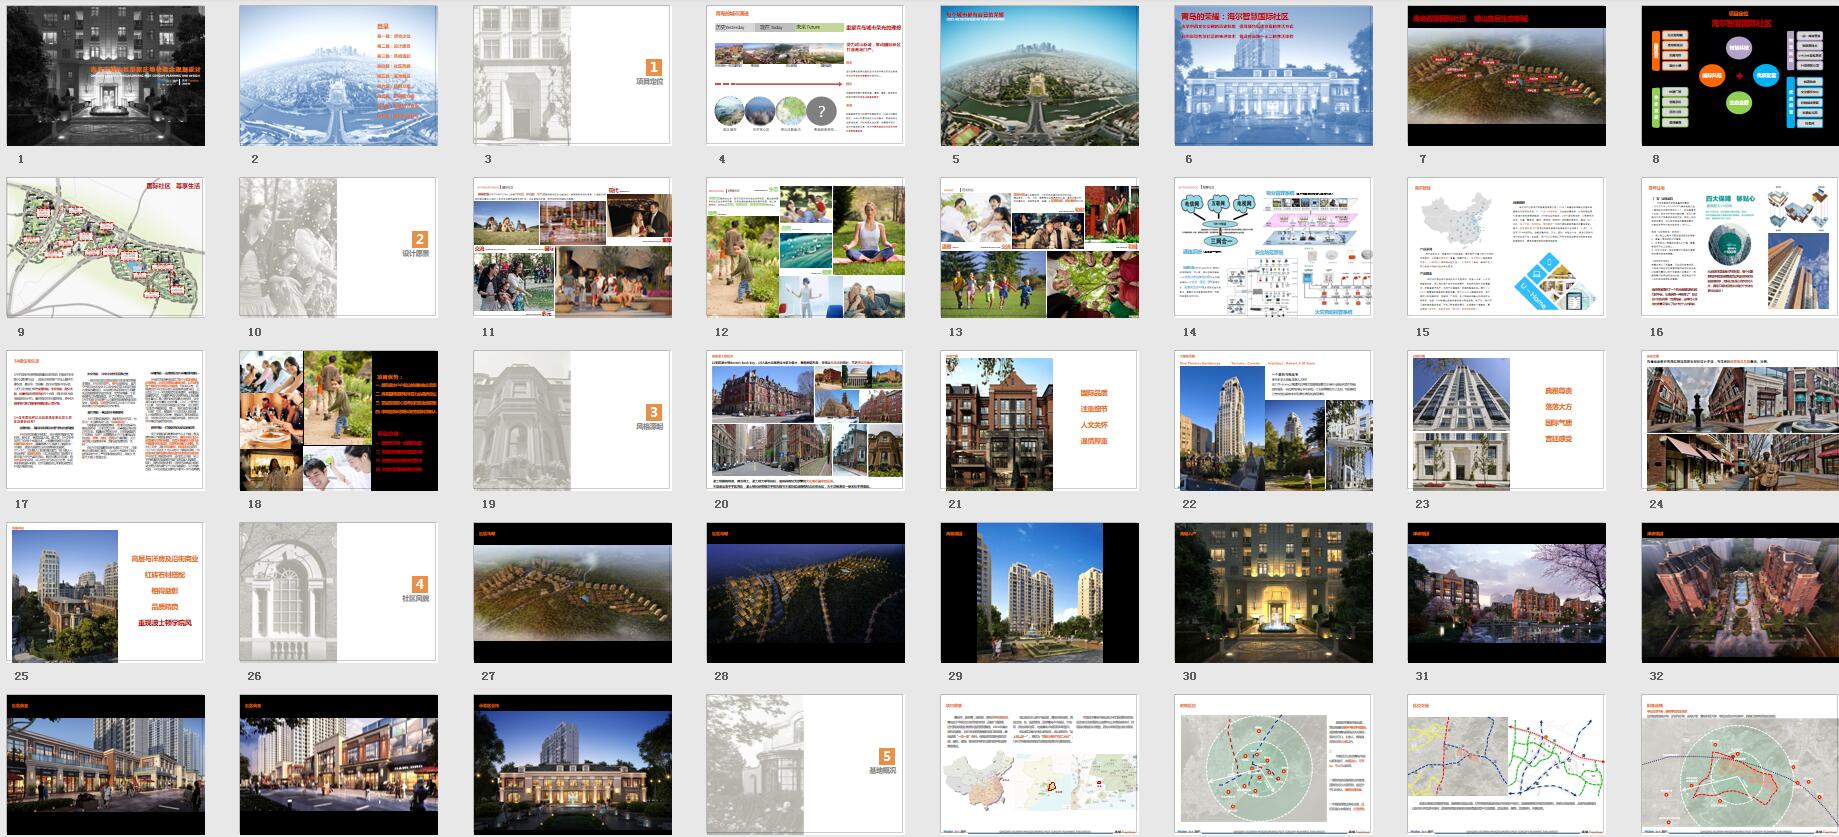
Task: Select slide with two traffic route maps
Action: [1506, 765]
